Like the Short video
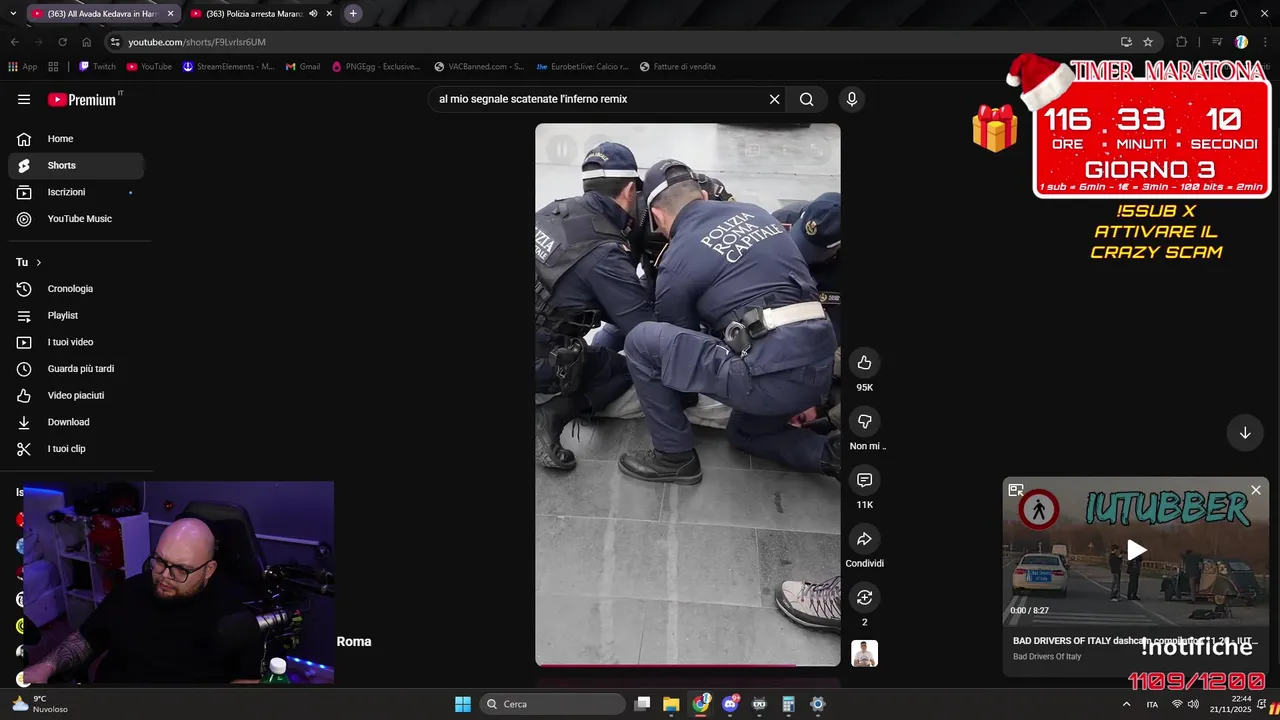The height and width of the screenshot is (720, 1280). [x=865, y=363]
